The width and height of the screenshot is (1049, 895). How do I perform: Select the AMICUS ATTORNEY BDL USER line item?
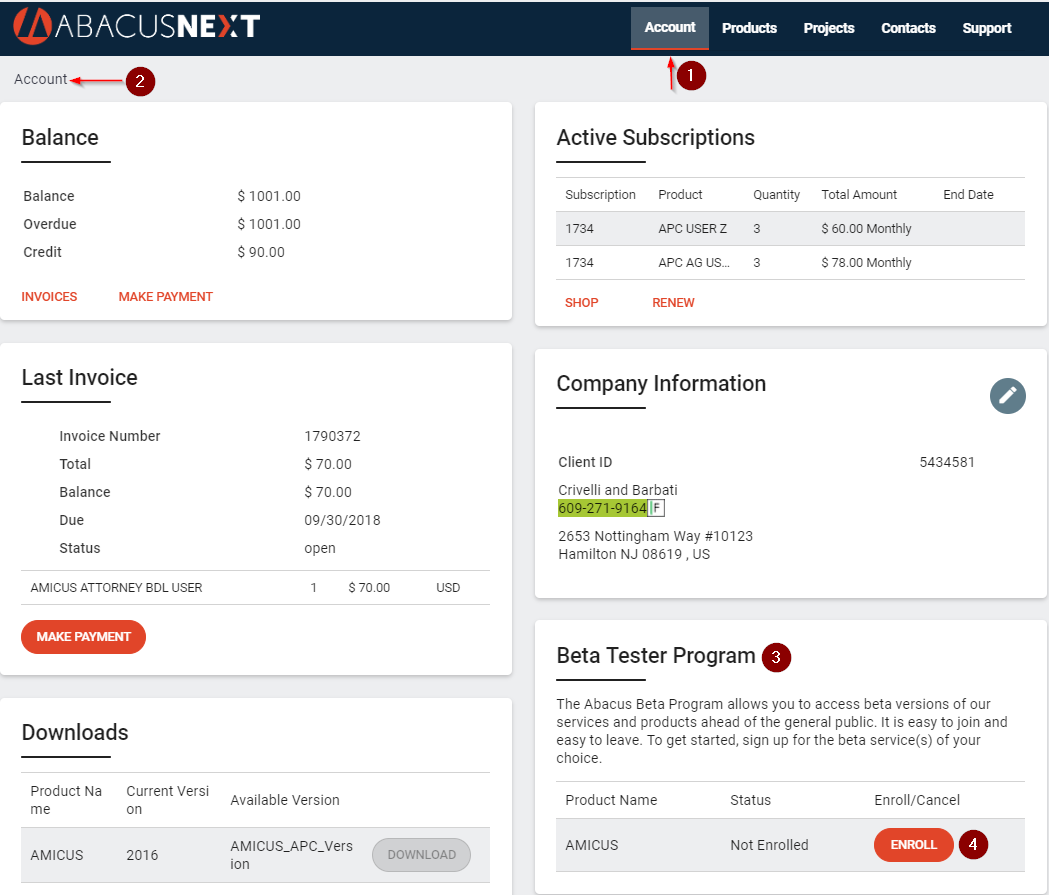click(x=116, y=588)
